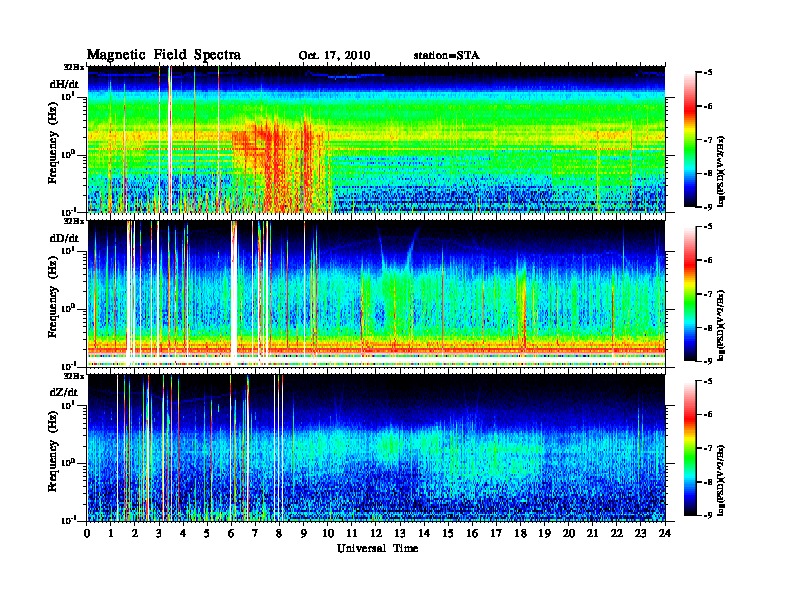Viewport: 792px width, 612px height.
Task: Click the "Magnetic Field Spectra" title
Action: point(164,55)
